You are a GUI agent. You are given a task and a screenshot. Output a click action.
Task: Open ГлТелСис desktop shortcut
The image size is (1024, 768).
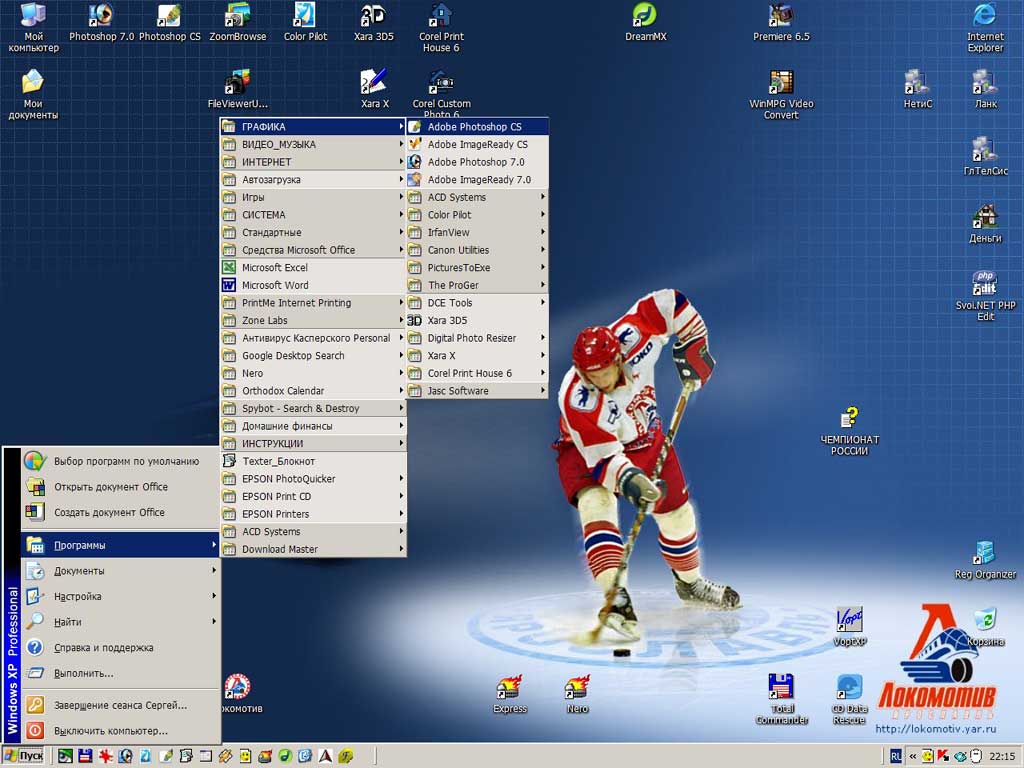pos(985,157)
